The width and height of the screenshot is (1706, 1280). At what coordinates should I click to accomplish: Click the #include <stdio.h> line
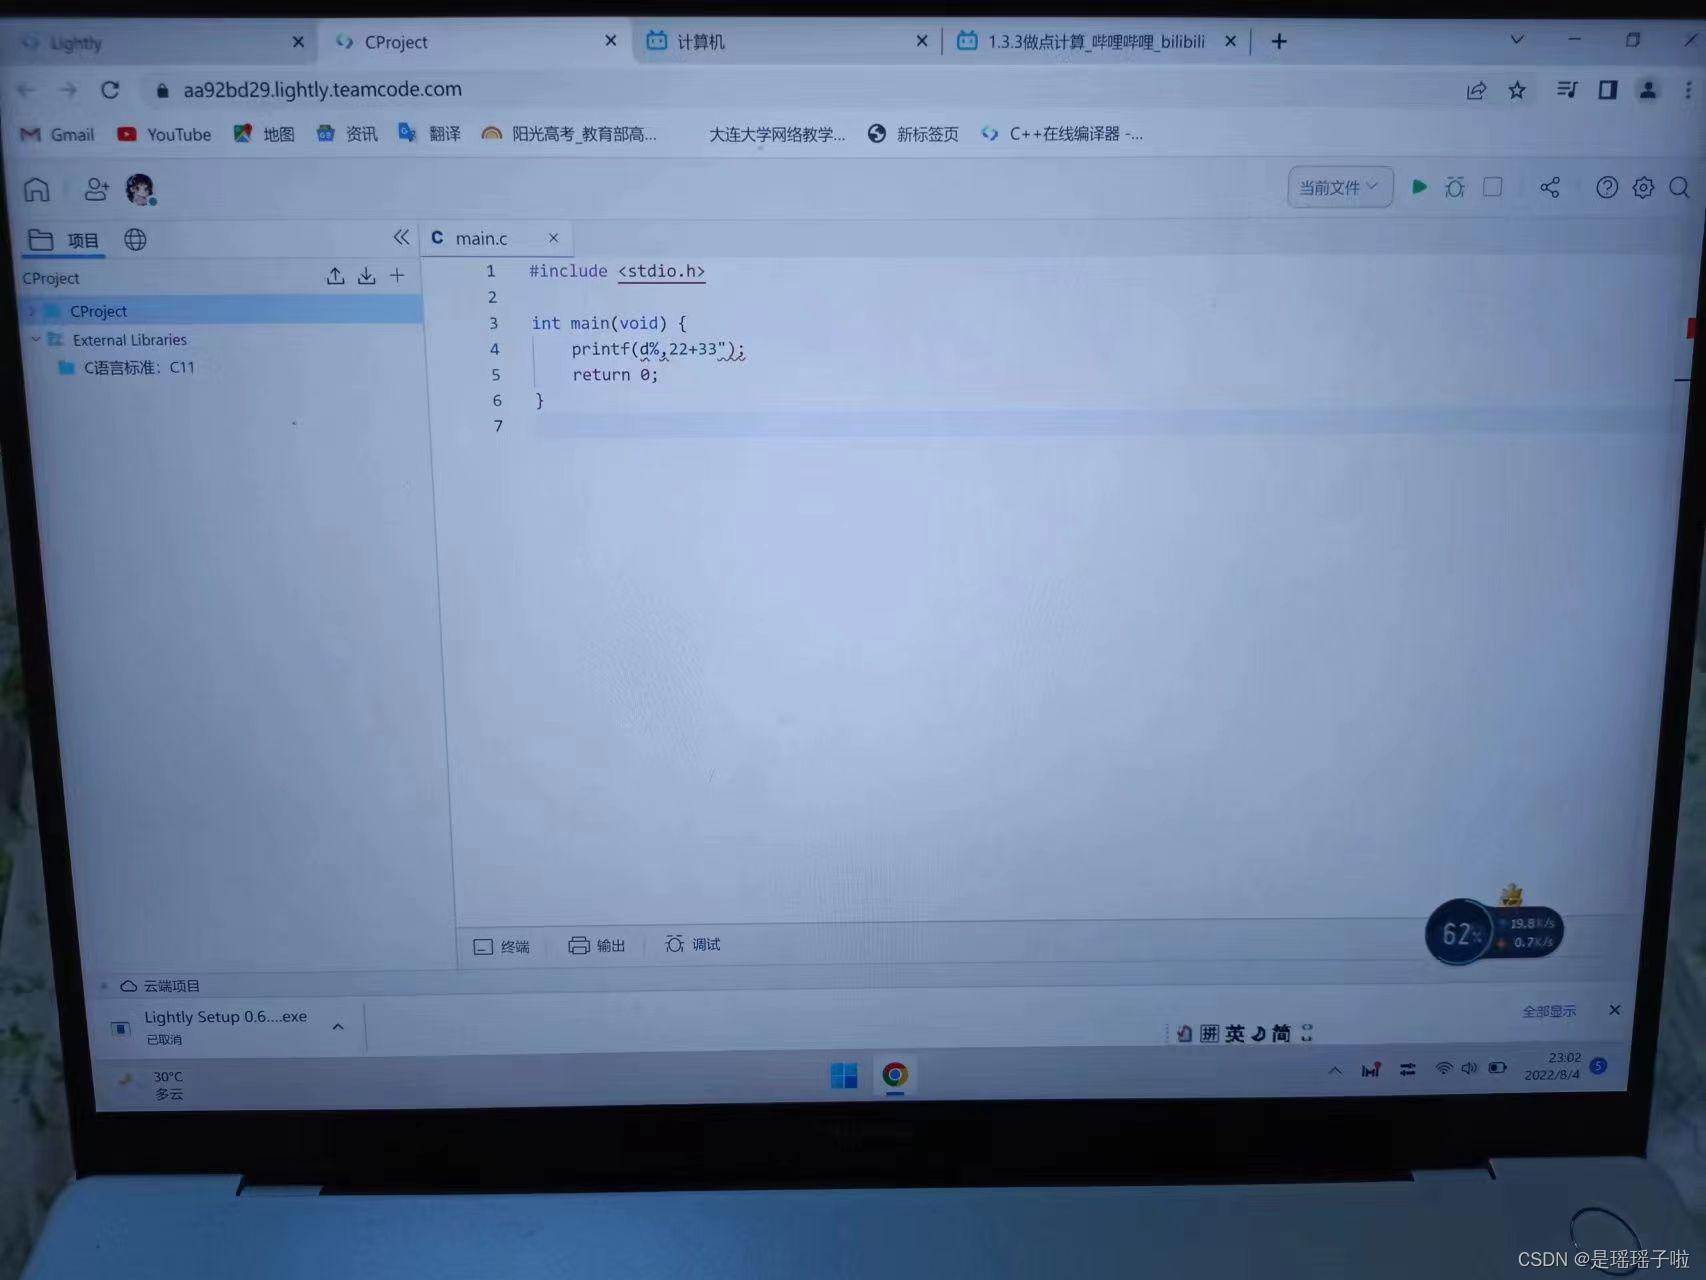pyautogui.click(x=617, y=271)
